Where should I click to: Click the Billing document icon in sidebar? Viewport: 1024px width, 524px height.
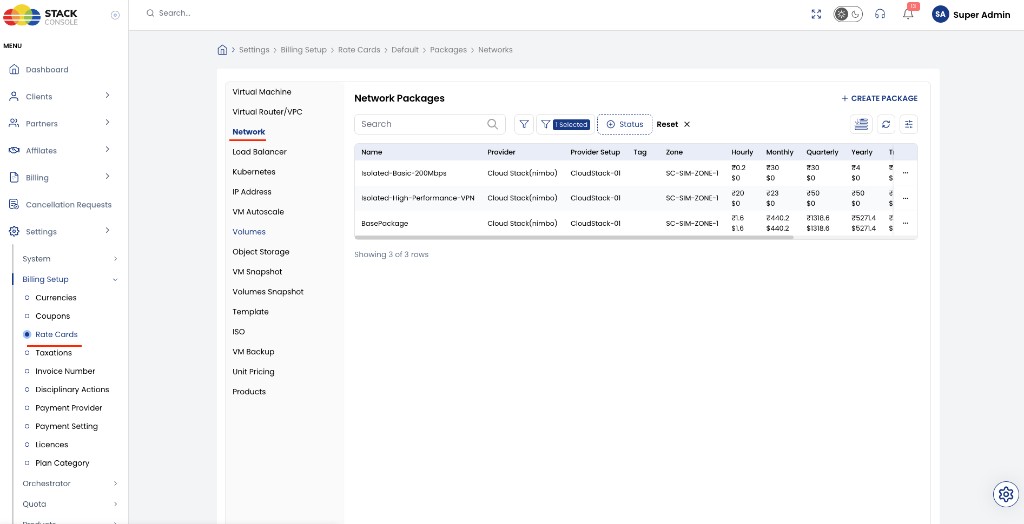pyautogui.click(x=14, y=177)
